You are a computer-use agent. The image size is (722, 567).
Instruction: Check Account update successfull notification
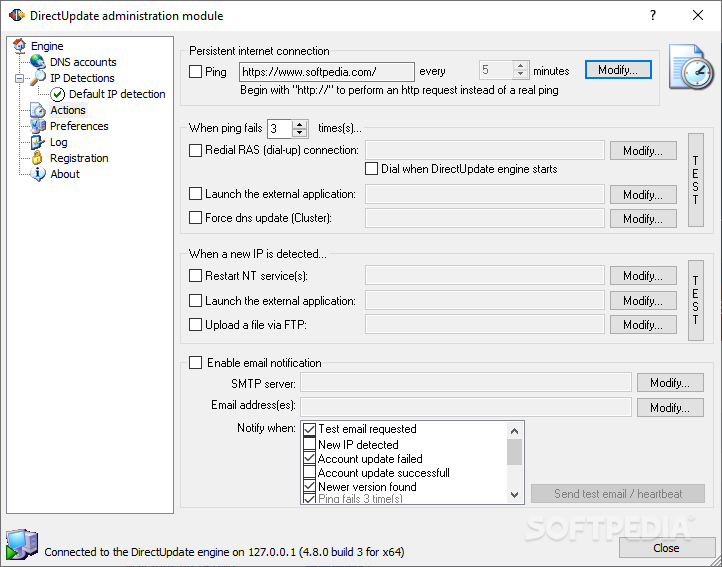[x=309, y=472]
